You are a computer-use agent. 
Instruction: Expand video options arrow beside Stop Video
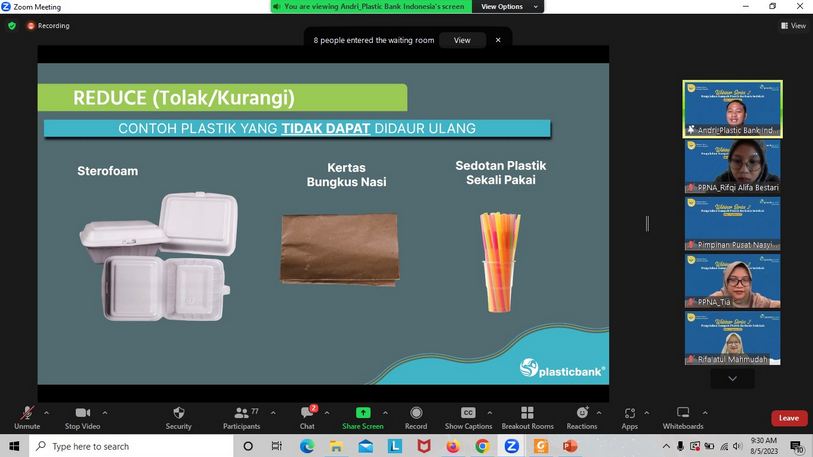(x=105, y=412)
